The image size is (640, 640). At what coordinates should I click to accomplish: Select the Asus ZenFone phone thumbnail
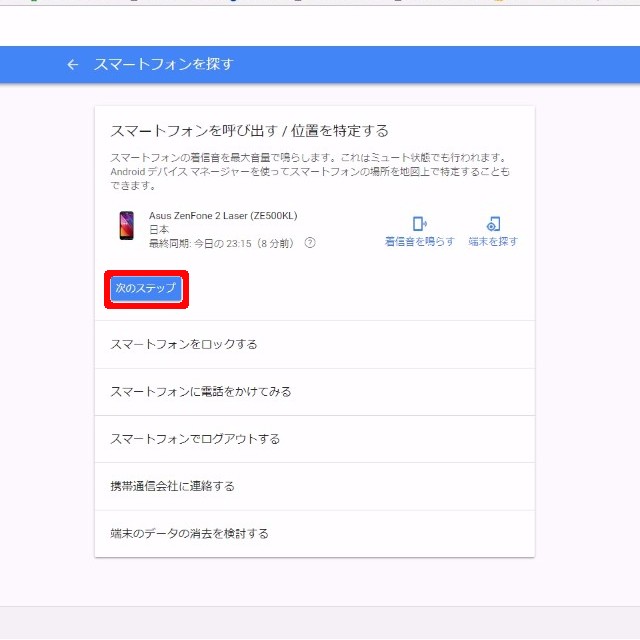click(127, 225)
